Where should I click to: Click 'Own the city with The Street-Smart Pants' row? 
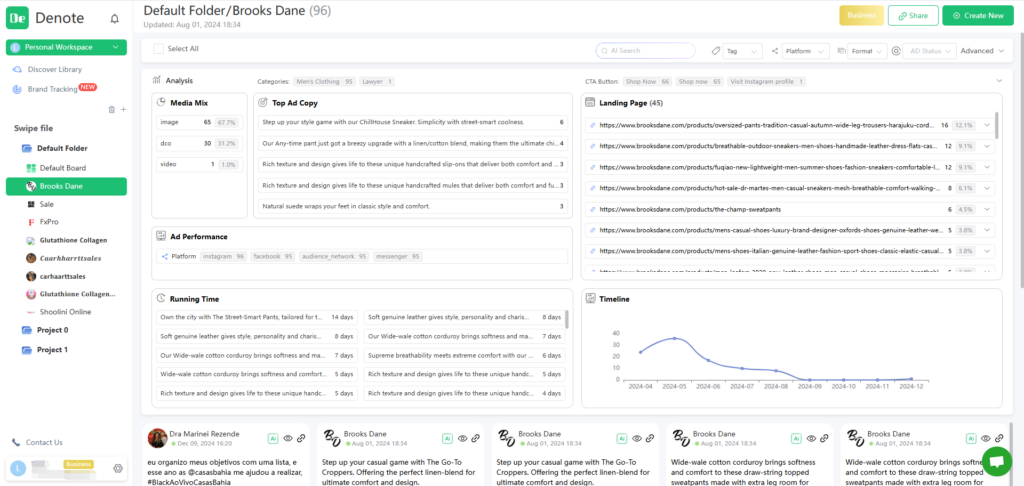pos(257,317)
